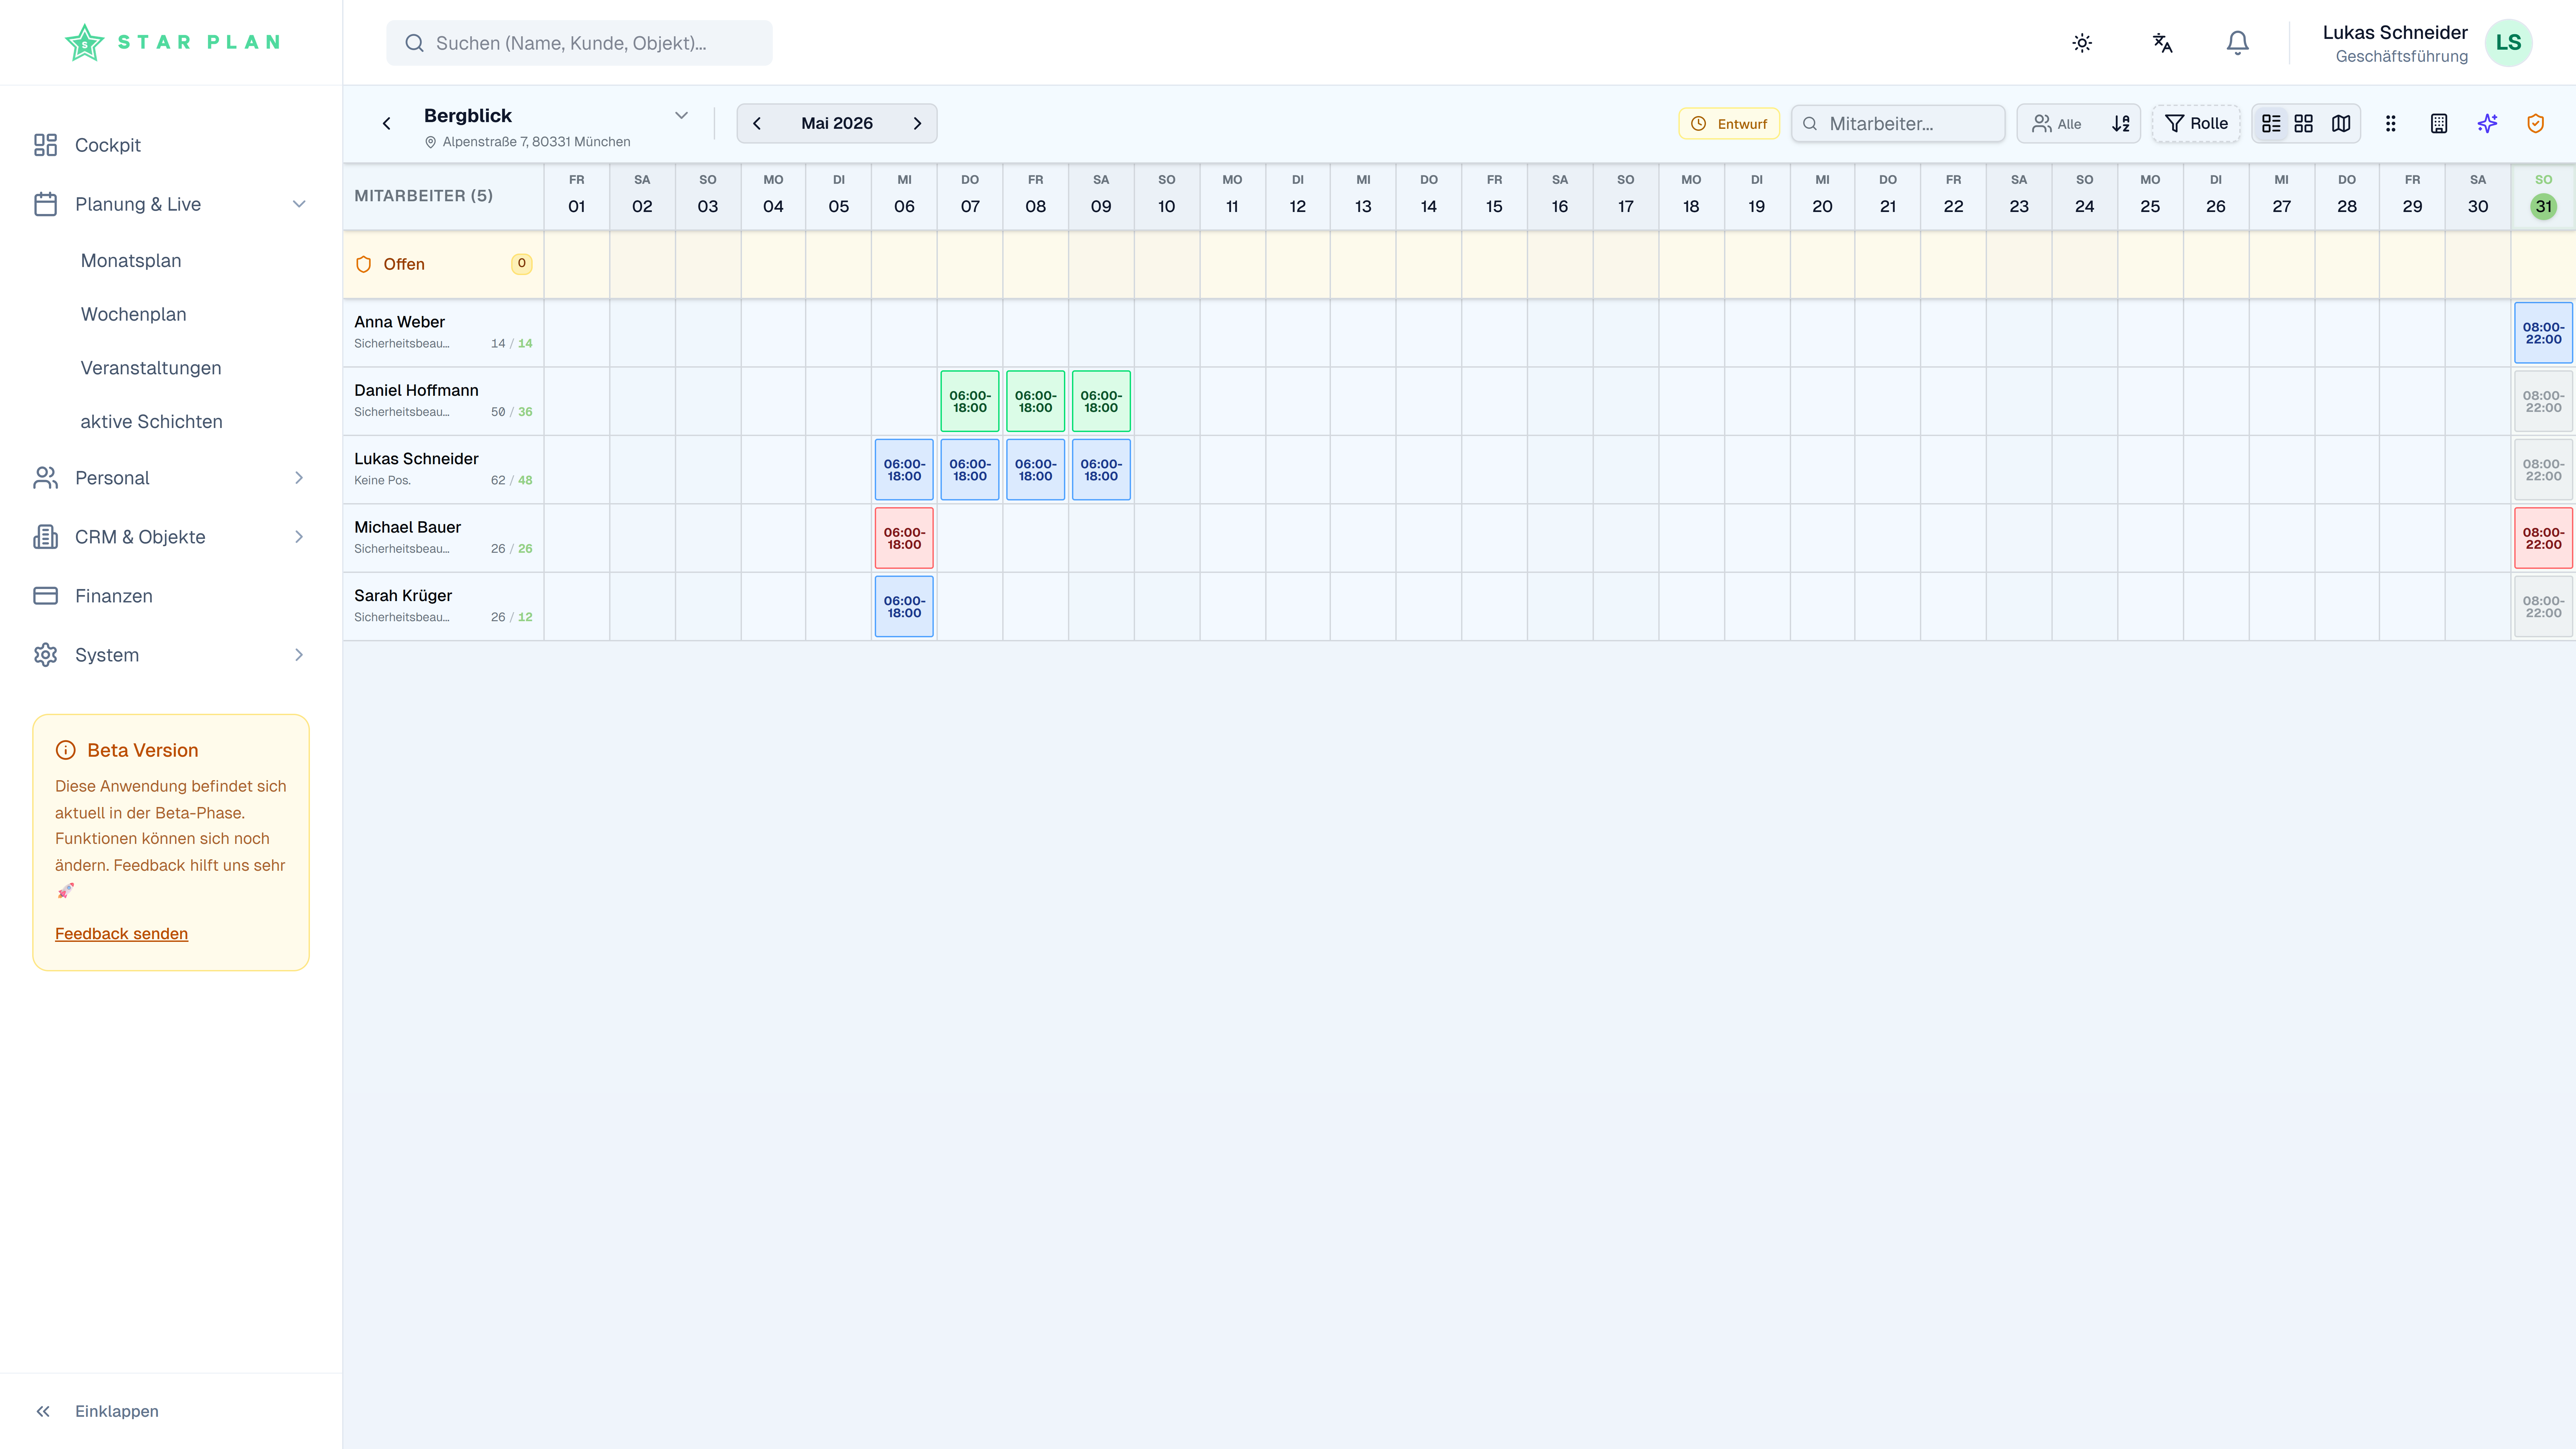This screenshot has height=1449, width=2576.
Task: Open the building object icon
Action: 2439,124
